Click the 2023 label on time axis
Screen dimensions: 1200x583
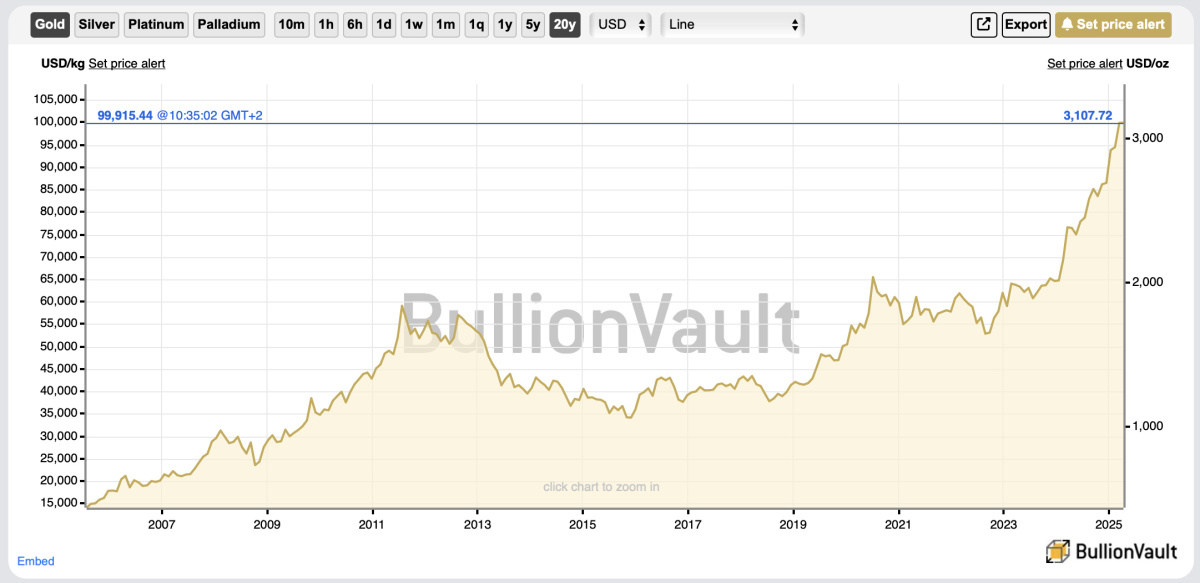pyautogui.click(x=1004, y=524)
